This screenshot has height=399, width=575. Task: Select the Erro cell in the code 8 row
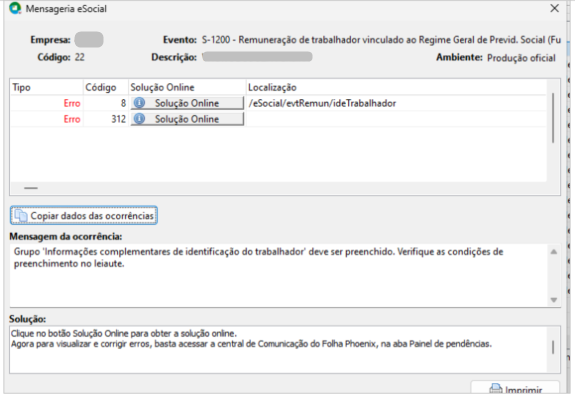pyautogui.click(x=47, y=103)
